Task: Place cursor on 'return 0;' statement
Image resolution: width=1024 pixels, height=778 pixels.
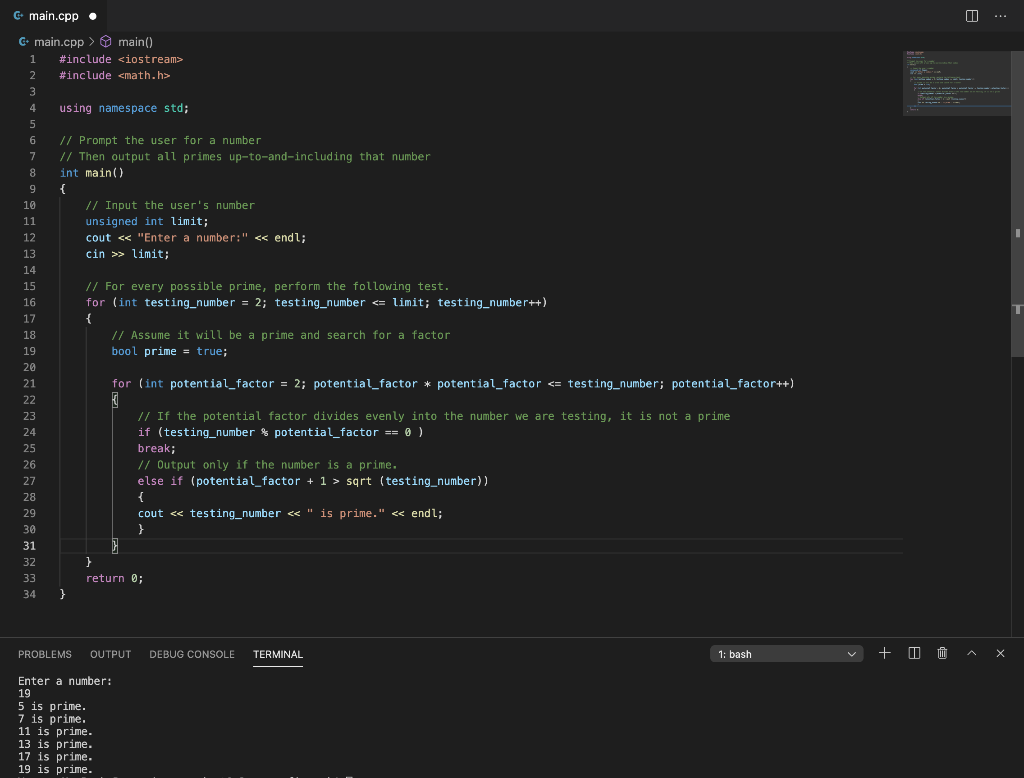Action: click(x=114, y=578)
